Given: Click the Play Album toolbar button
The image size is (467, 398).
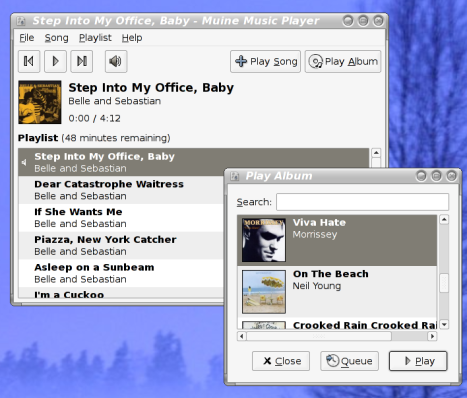Looking at the screenshot, I should pyautogui.click(x=343, y=61).
